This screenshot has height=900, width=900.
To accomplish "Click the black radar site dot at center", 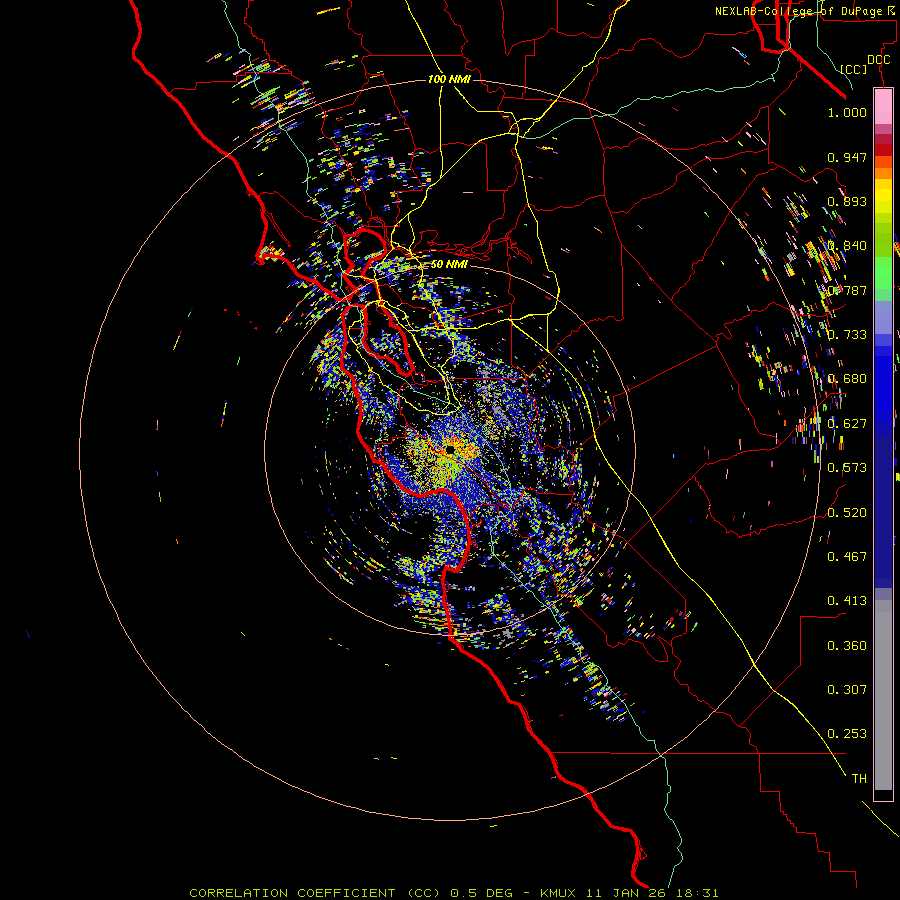I will (x=449, y=449).
